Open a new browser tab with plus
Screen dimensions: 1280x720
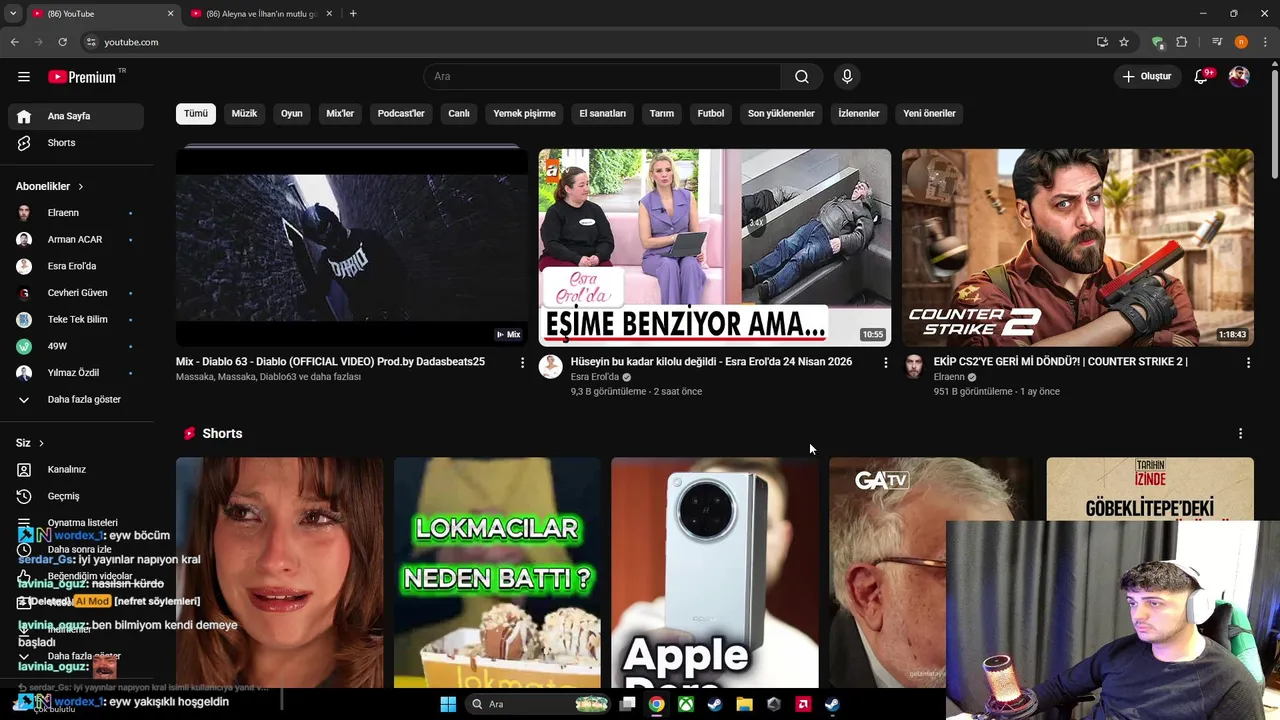click(x=353, y=14)
